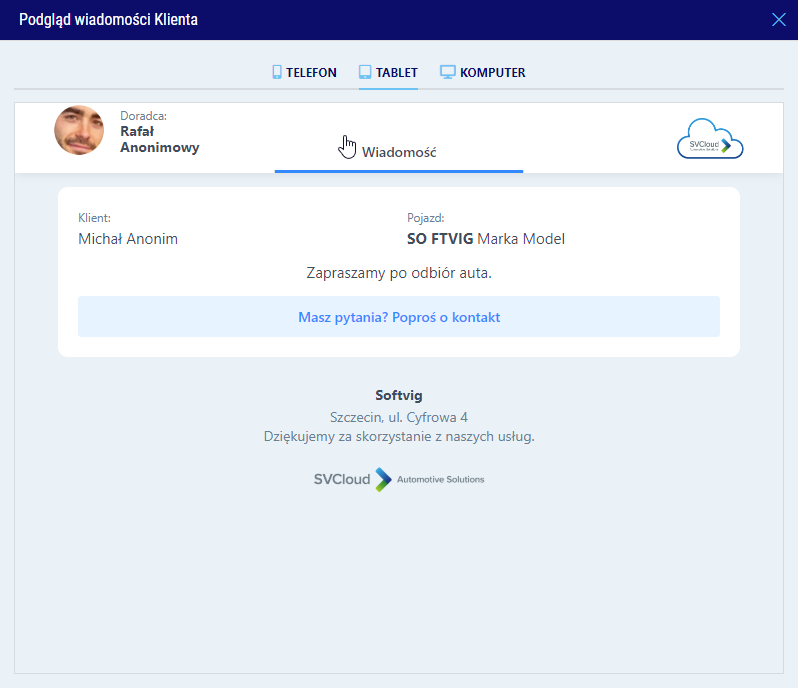Click the computer monitor icon

(x=448, y=73)
